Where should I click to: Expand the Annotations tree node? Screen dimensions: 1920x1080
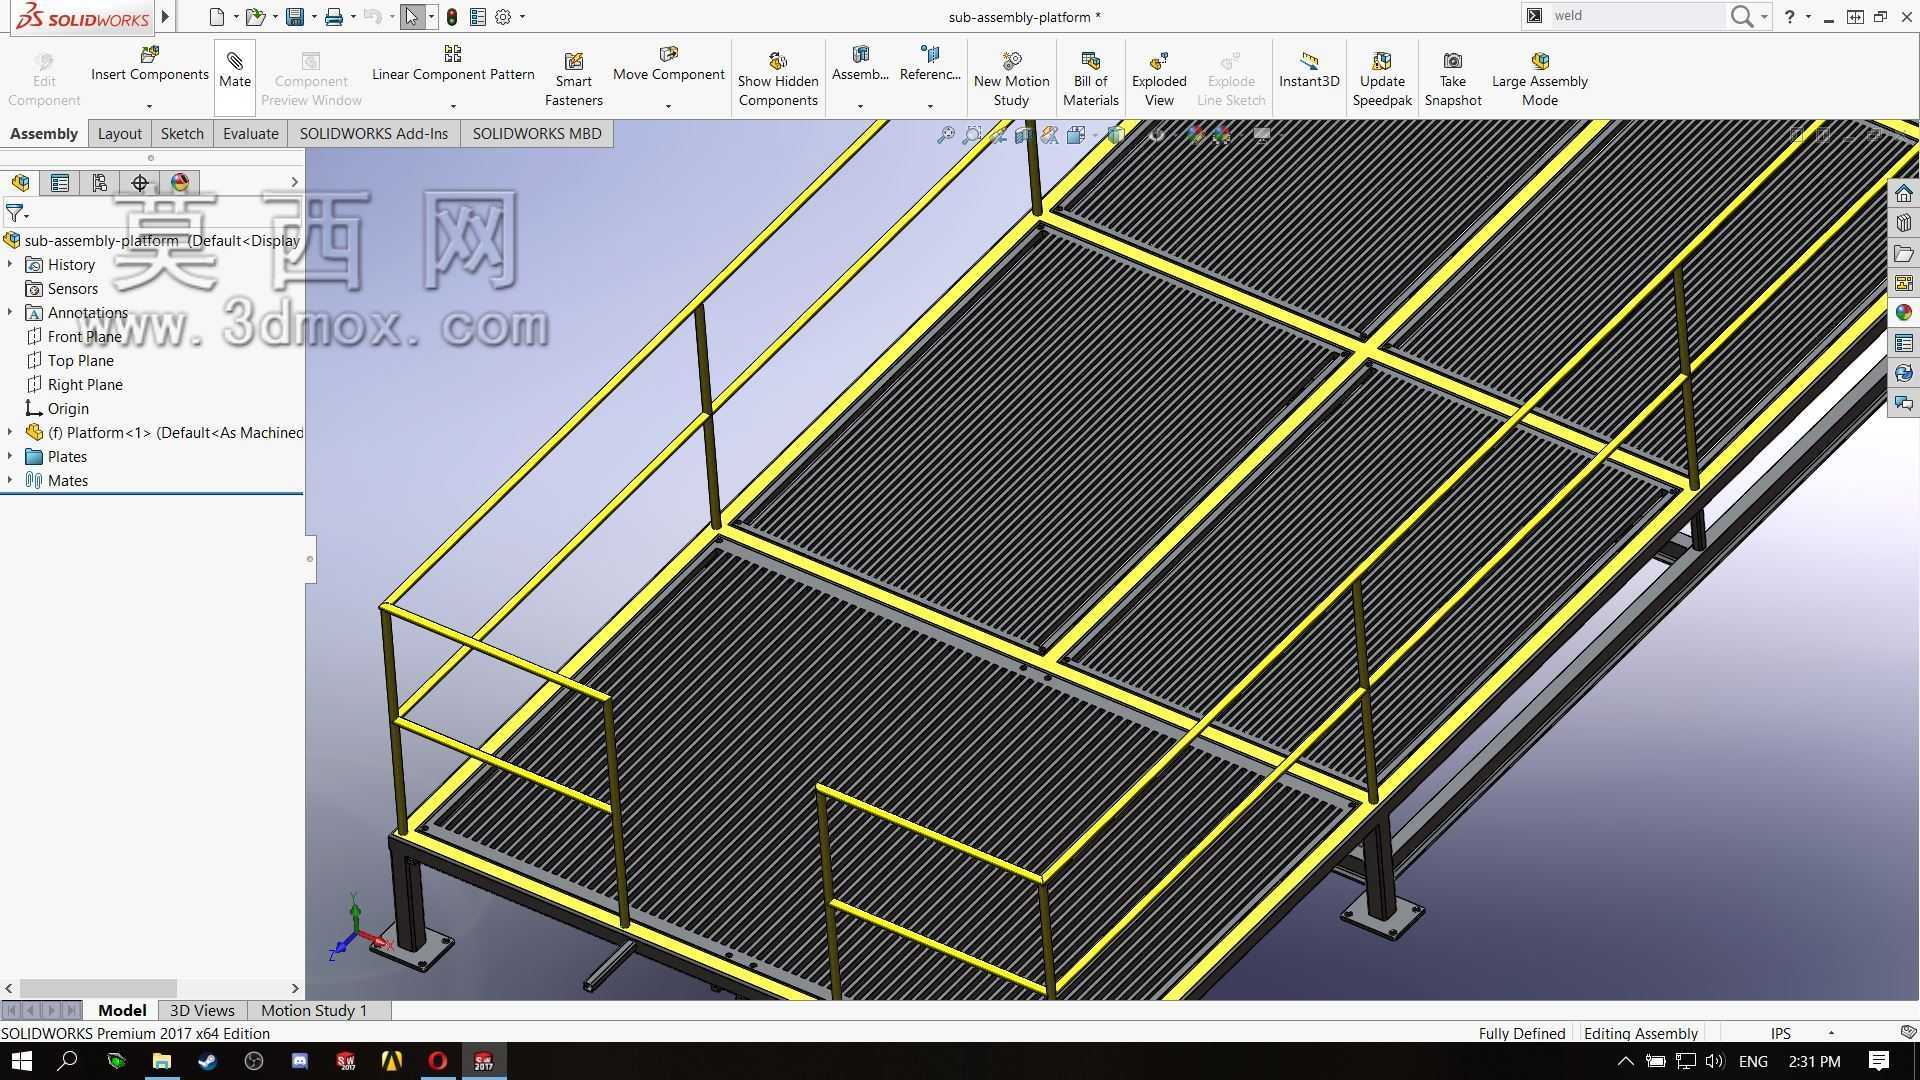point(10,312)
